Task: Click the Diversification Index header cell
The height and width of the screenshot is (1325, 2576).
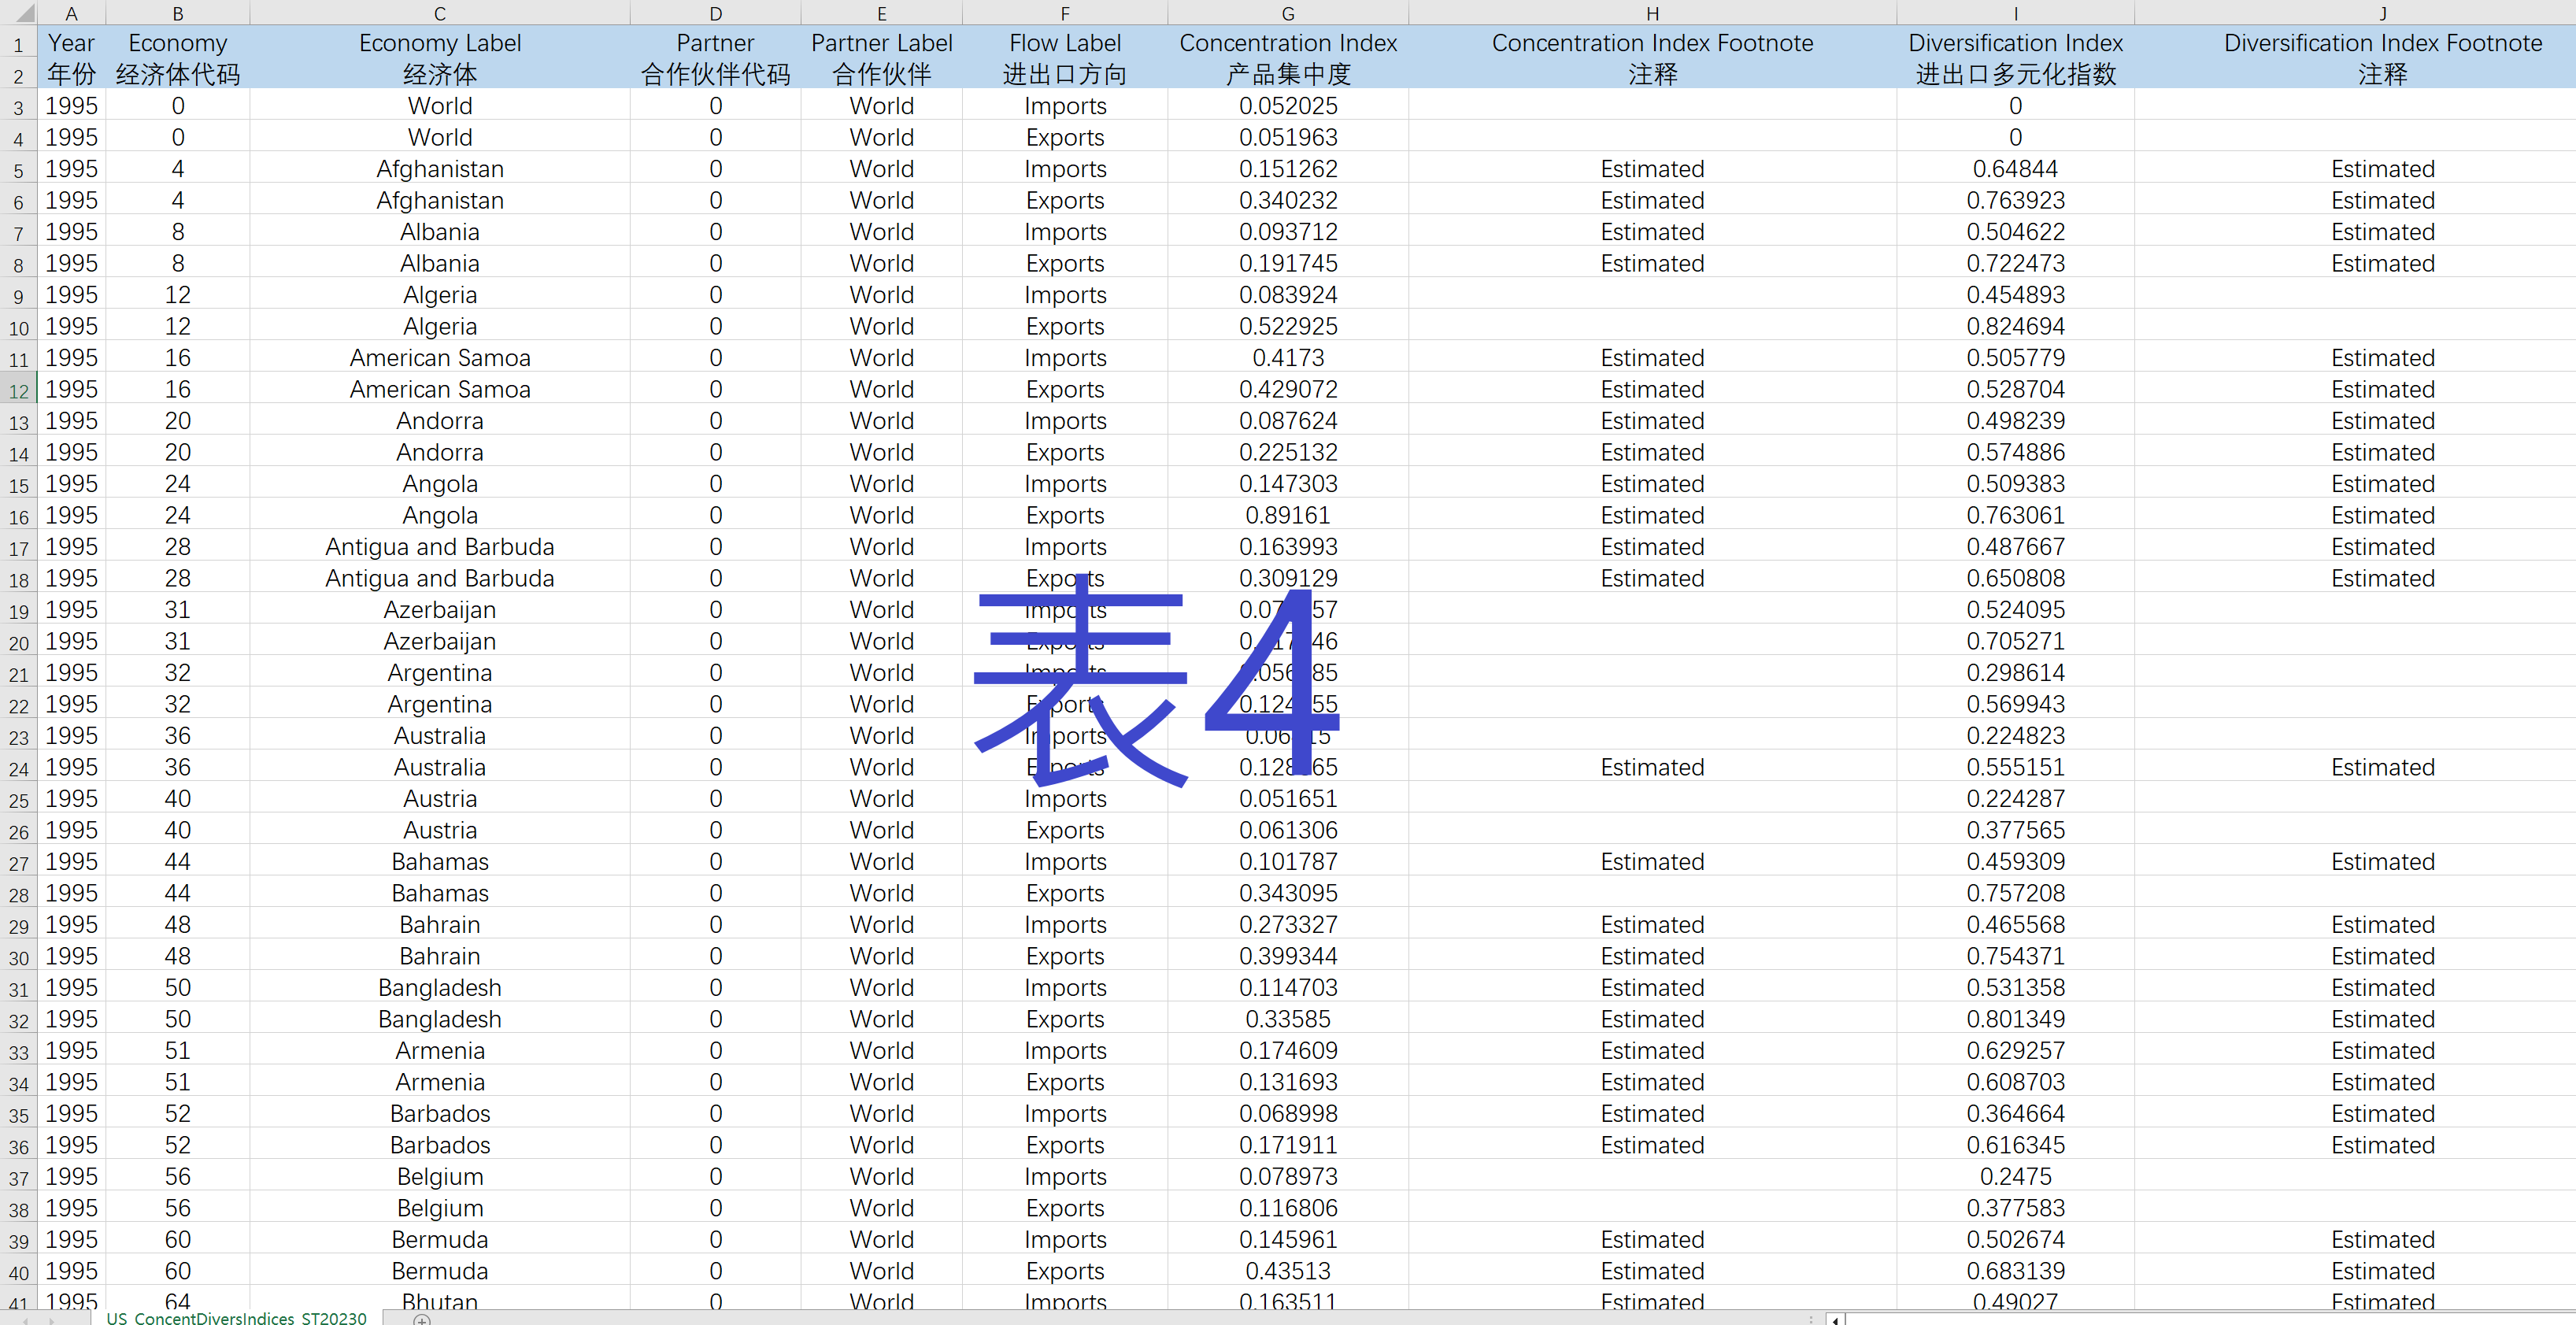Action: [x=2014, y=44]
